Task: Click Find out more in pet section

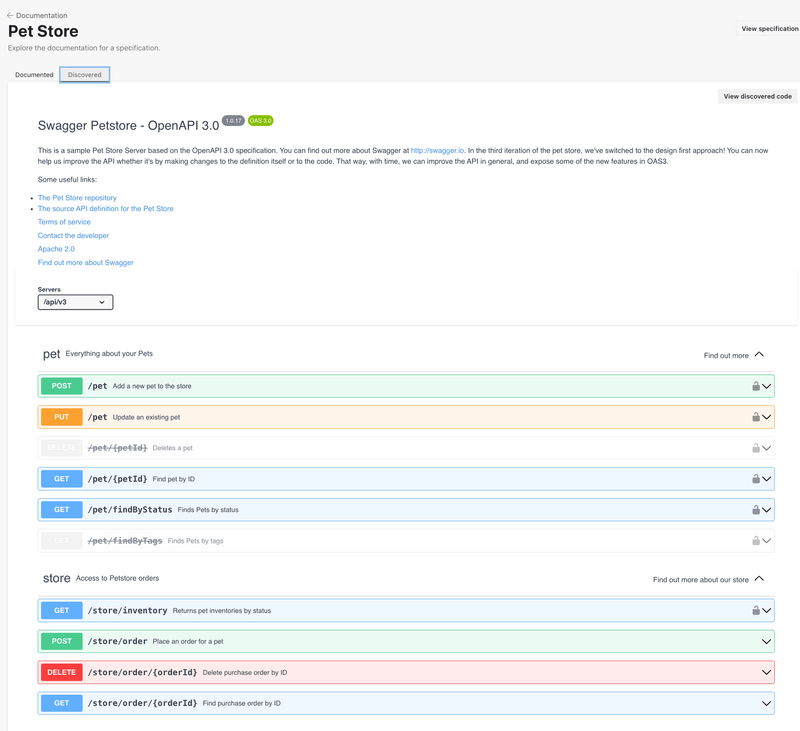Action: pyautogui.click(x=726, y=356)
